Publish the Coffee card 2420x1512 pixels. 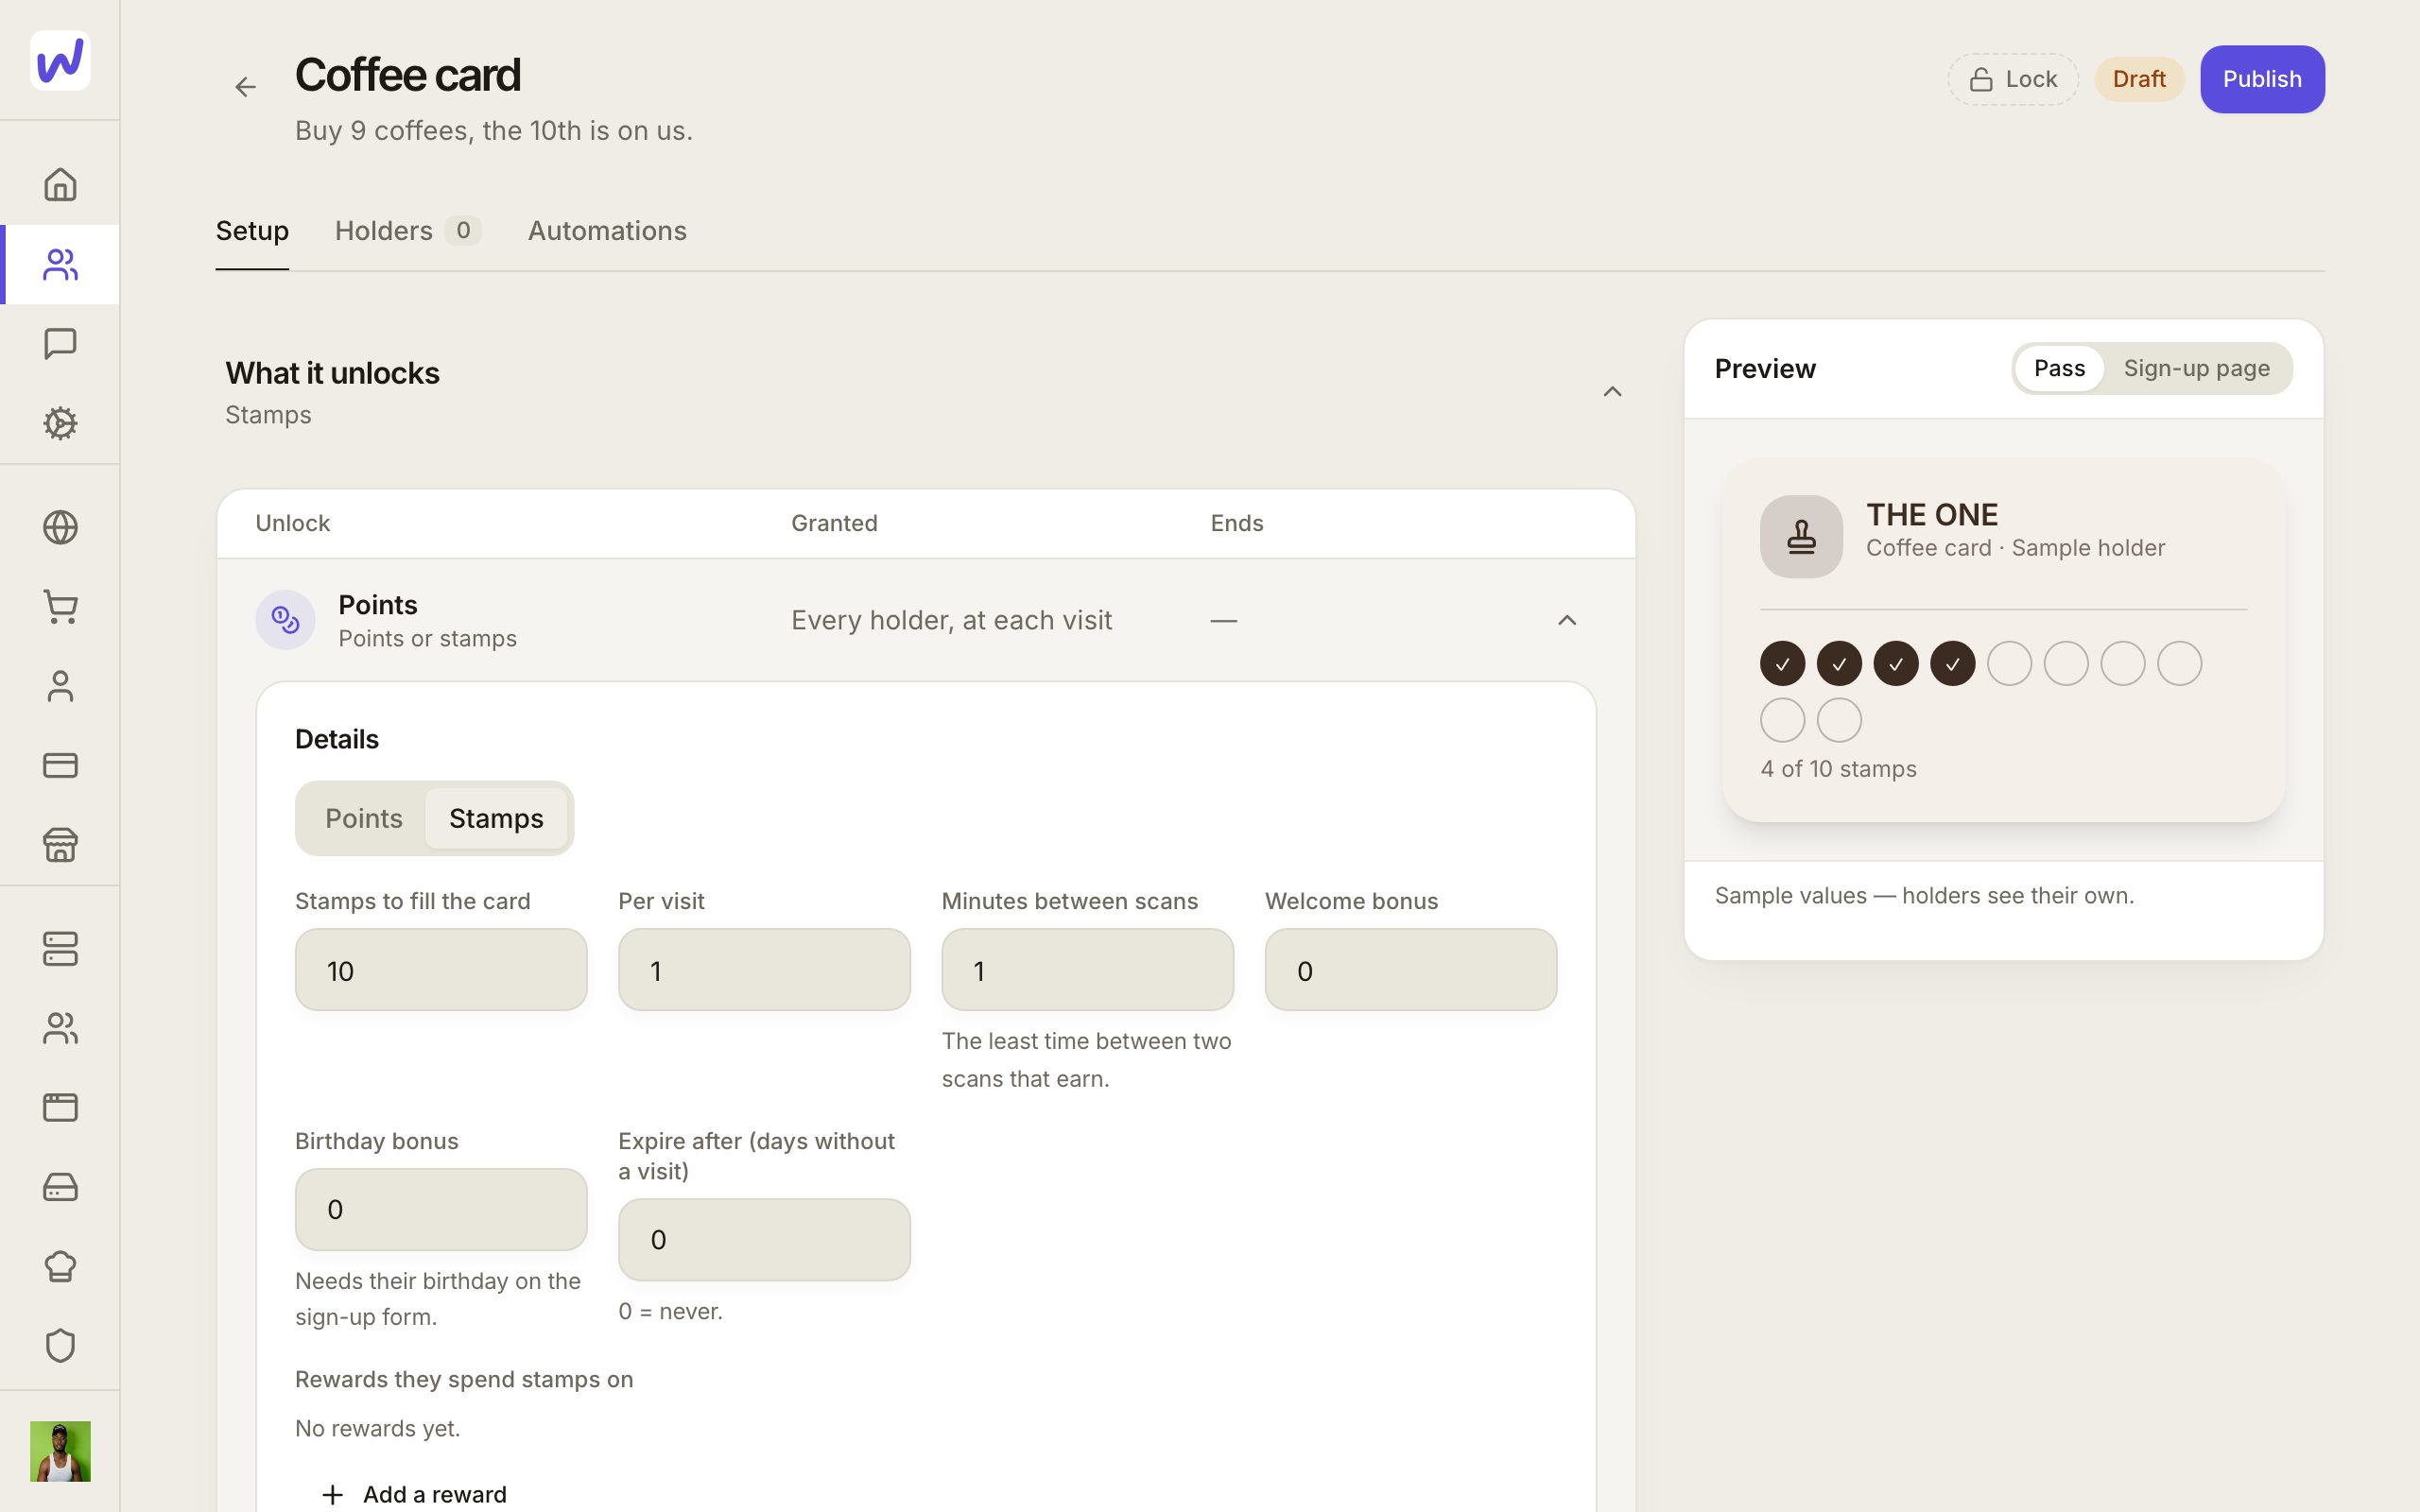pos(2262,79)
